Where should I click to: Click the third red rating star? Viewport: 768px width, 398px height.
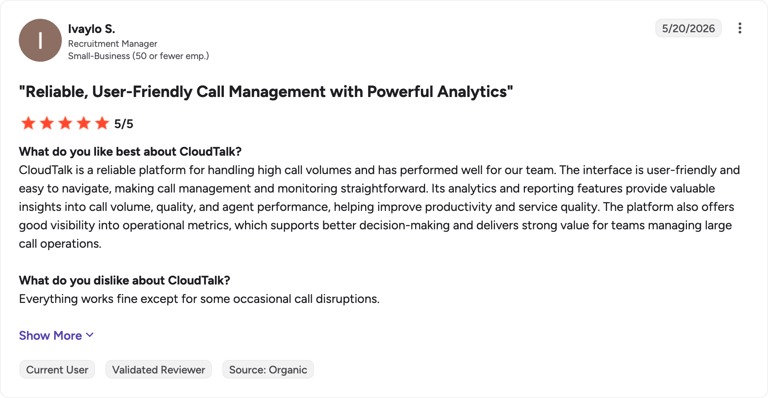coord(65,123)
